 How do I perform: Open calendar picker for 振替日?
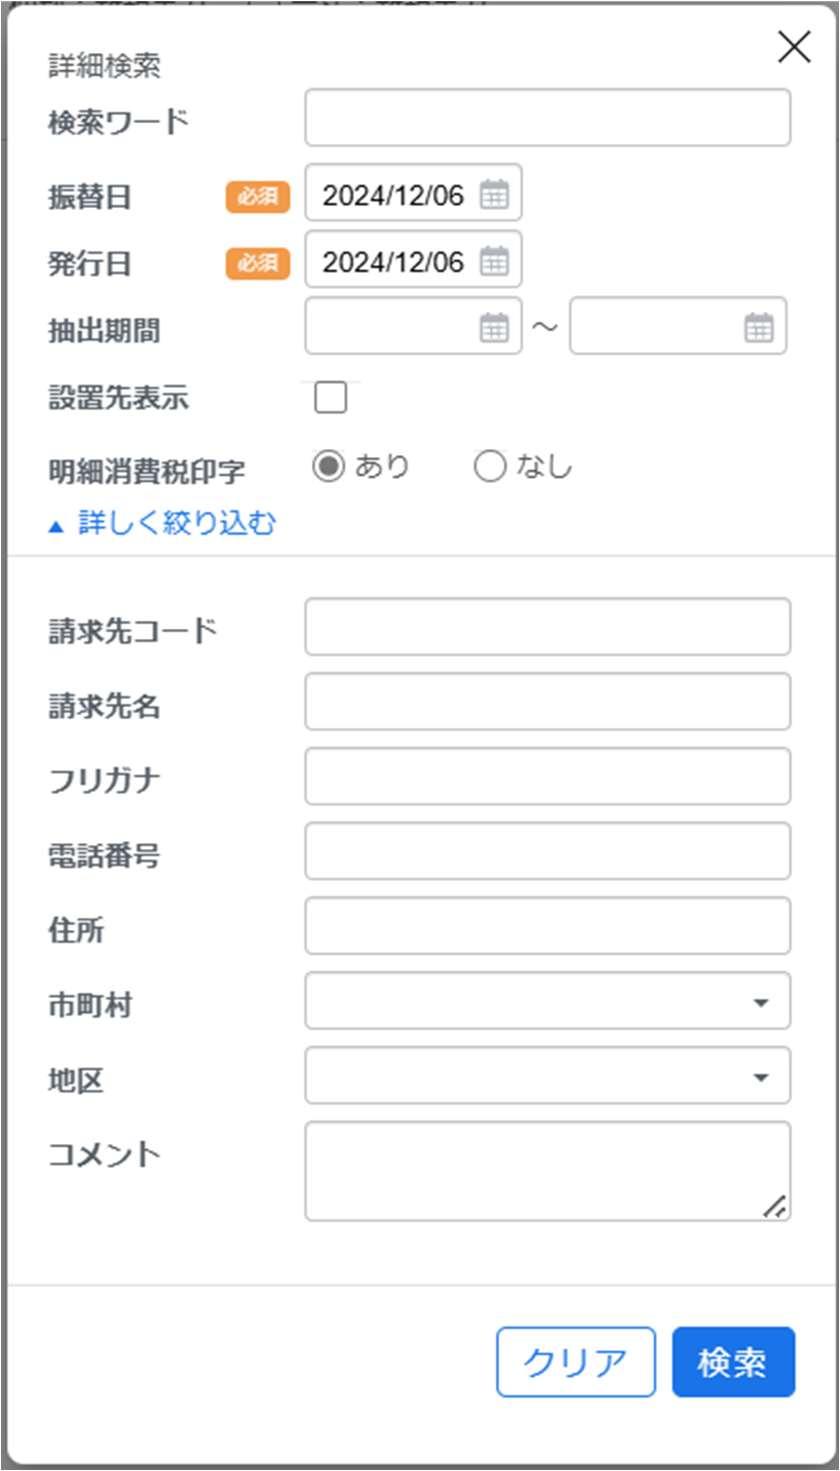coord(494,195)
